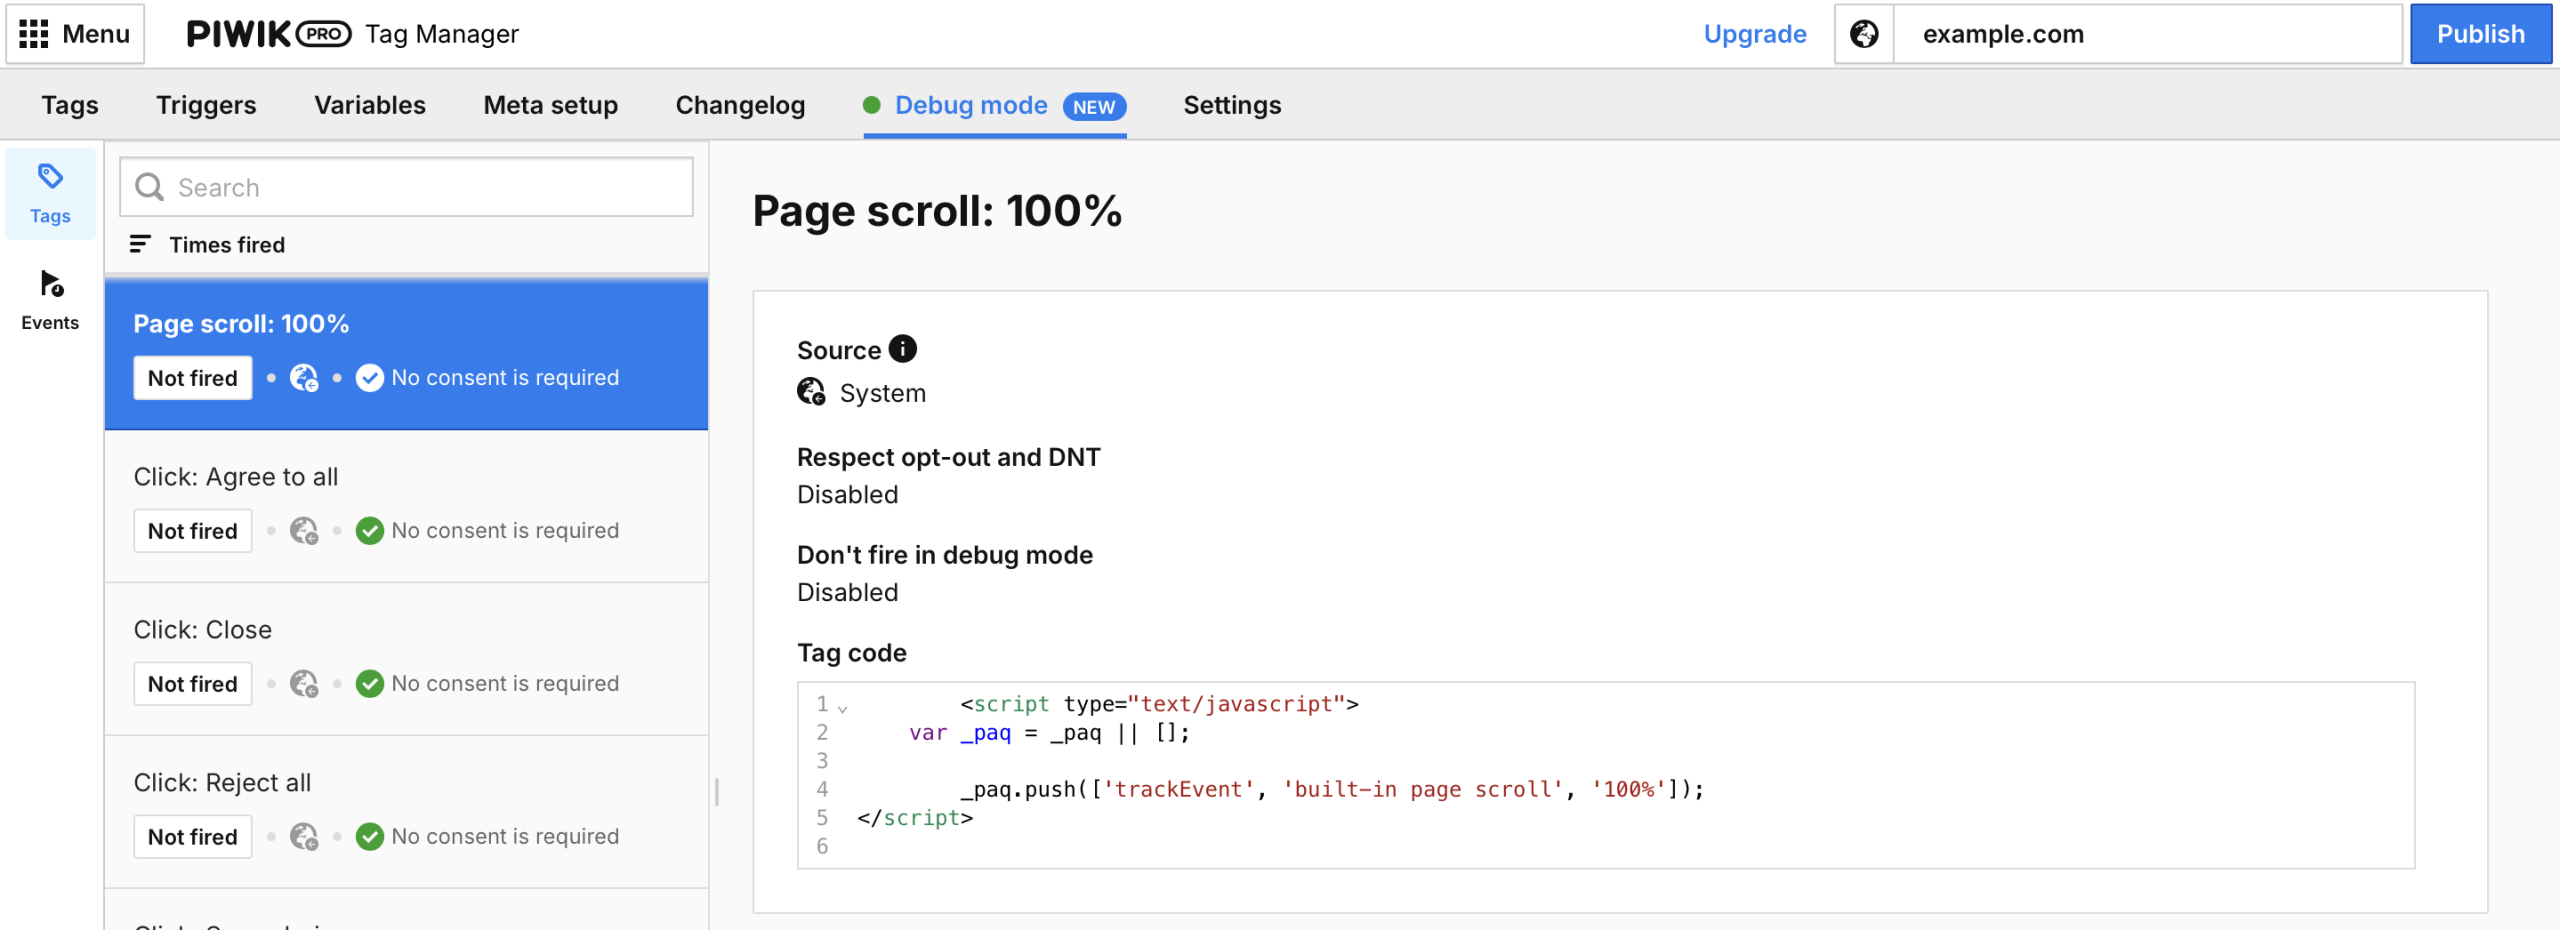This screenshot has width=2560, height=930.
Task: Select the Page scroll: 100% tag
Action: (x=406, y=354)
